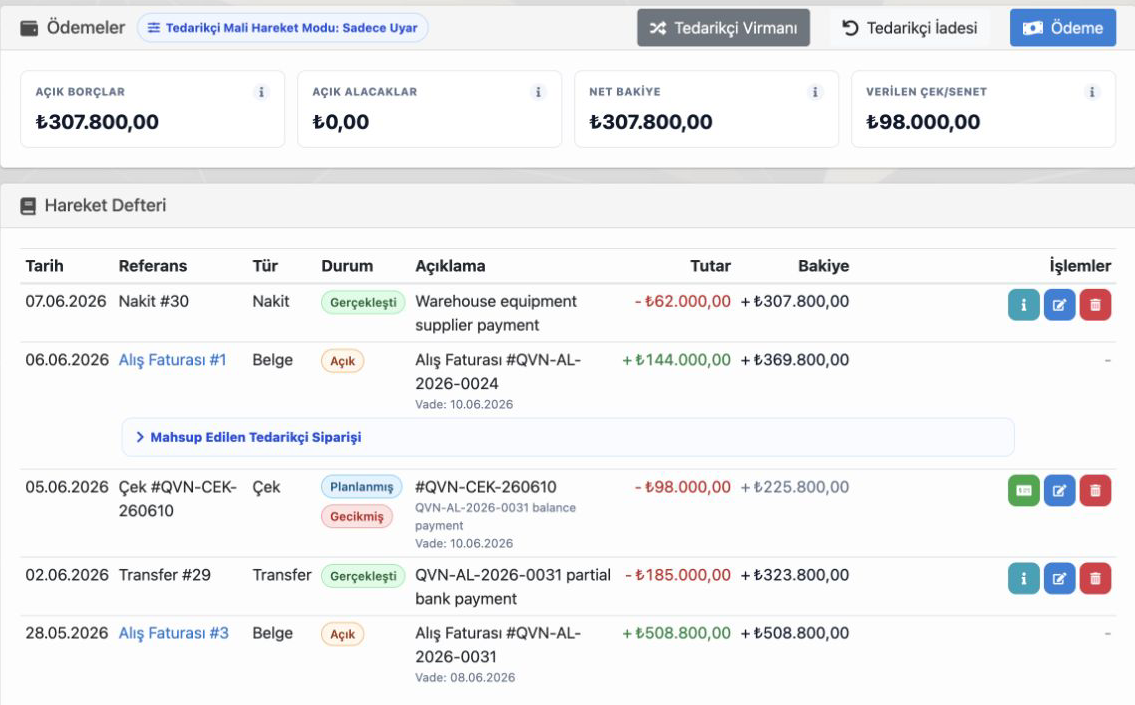1135x705 pixels.
Task: Open Alış Faturası #1 link
Action: click(172, 360)
